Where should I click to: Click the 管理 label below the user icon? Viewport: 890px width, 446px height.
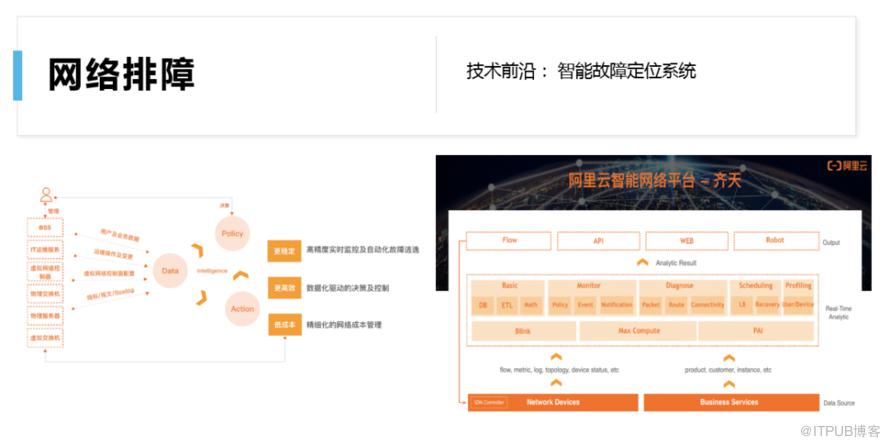tap(53, 211)
